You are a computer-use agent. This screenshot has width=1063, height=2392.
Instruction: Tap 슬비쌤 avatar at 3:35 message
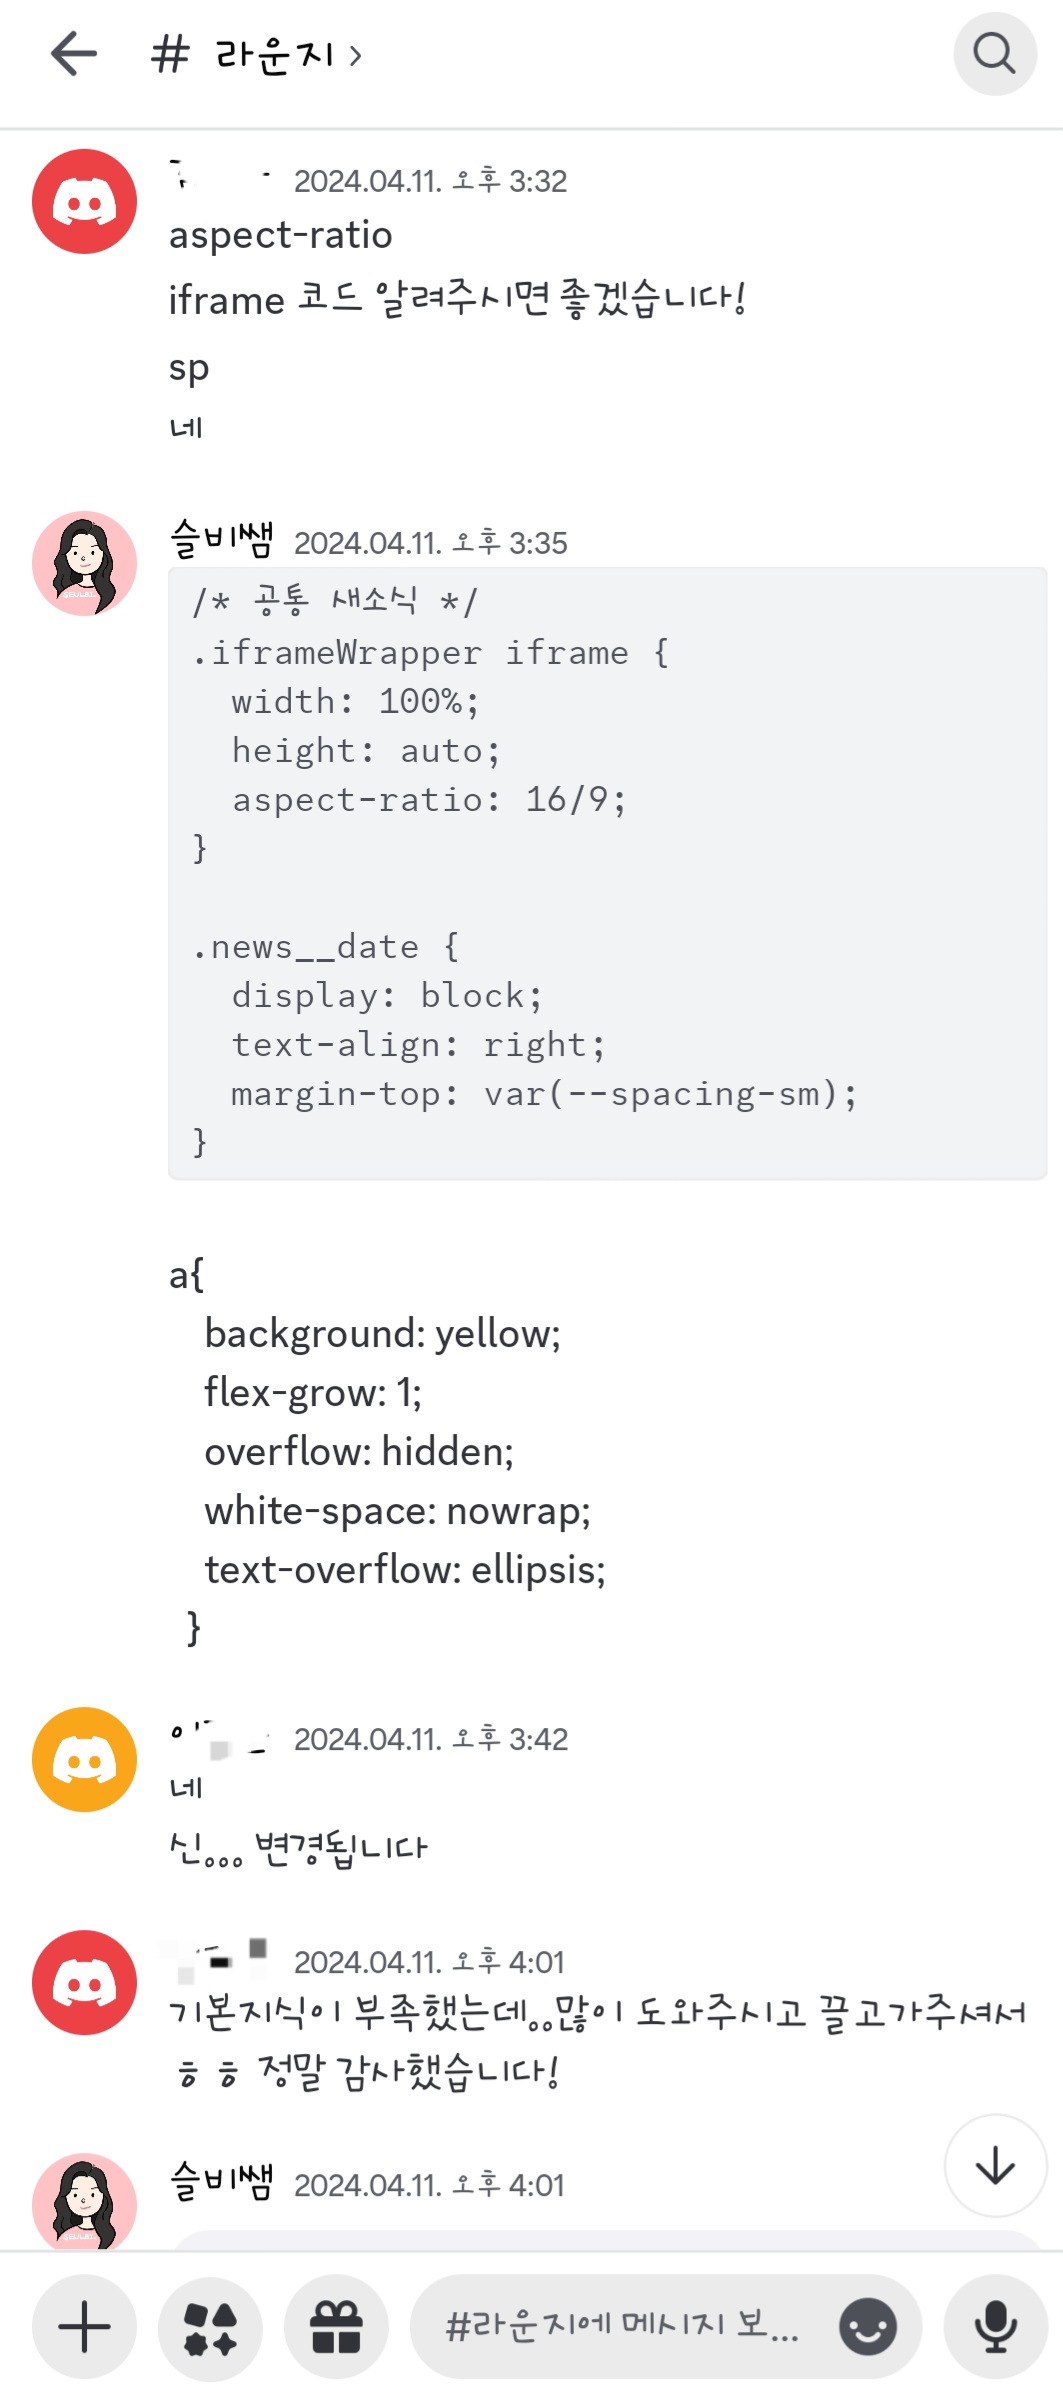pos(84,563)
